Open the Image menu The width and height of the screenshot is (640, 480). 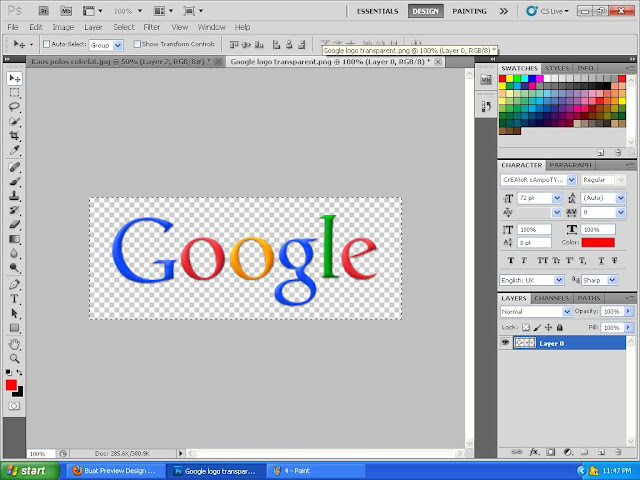[63, 27]
